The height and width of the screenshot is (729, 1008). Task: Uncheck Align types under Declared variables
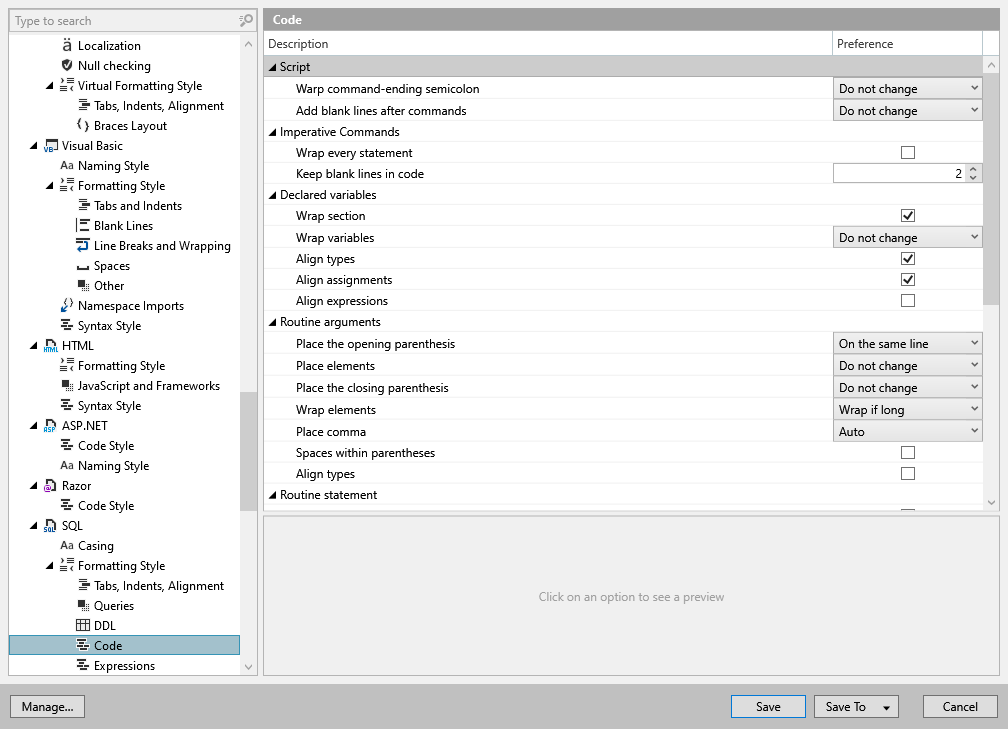pos(908,258)
